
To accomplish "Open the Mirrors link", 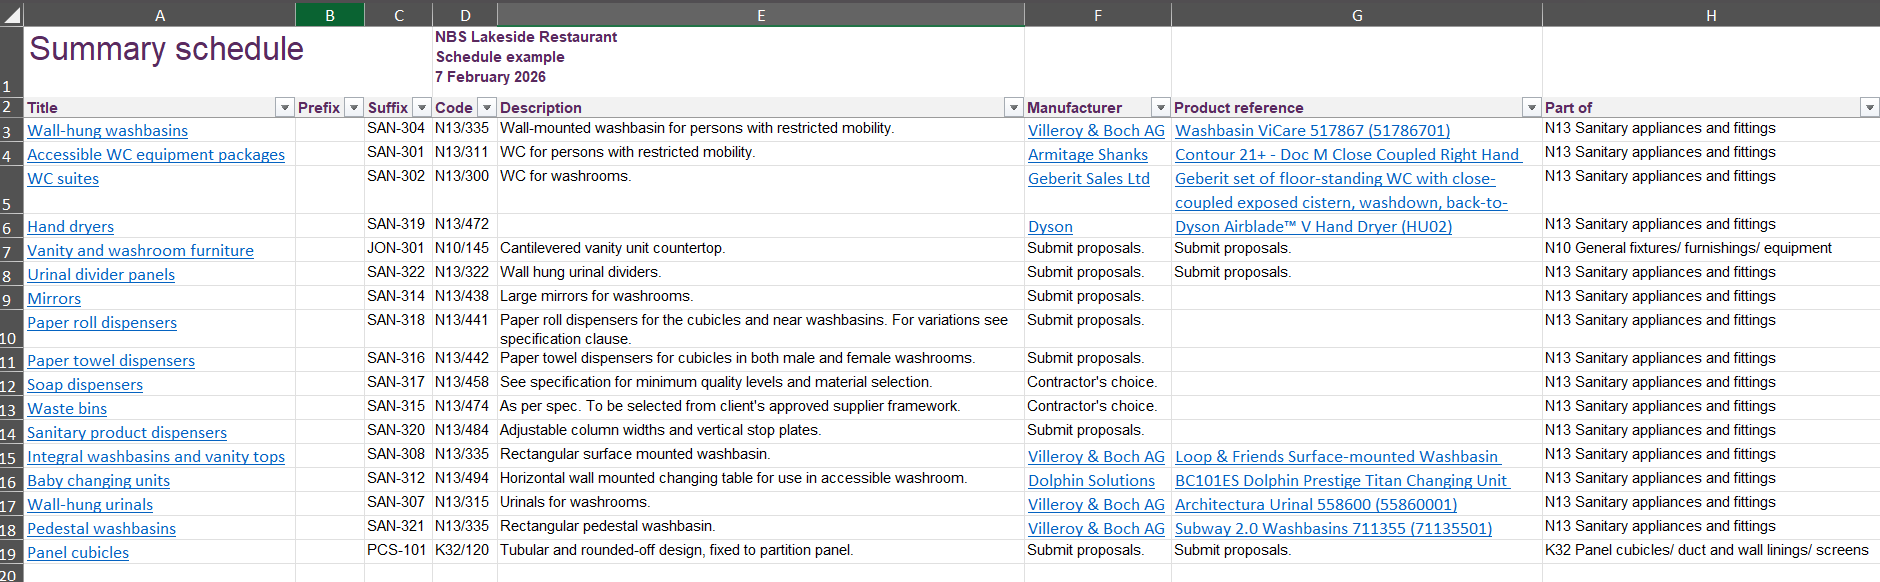I will (x=54, y=299).
